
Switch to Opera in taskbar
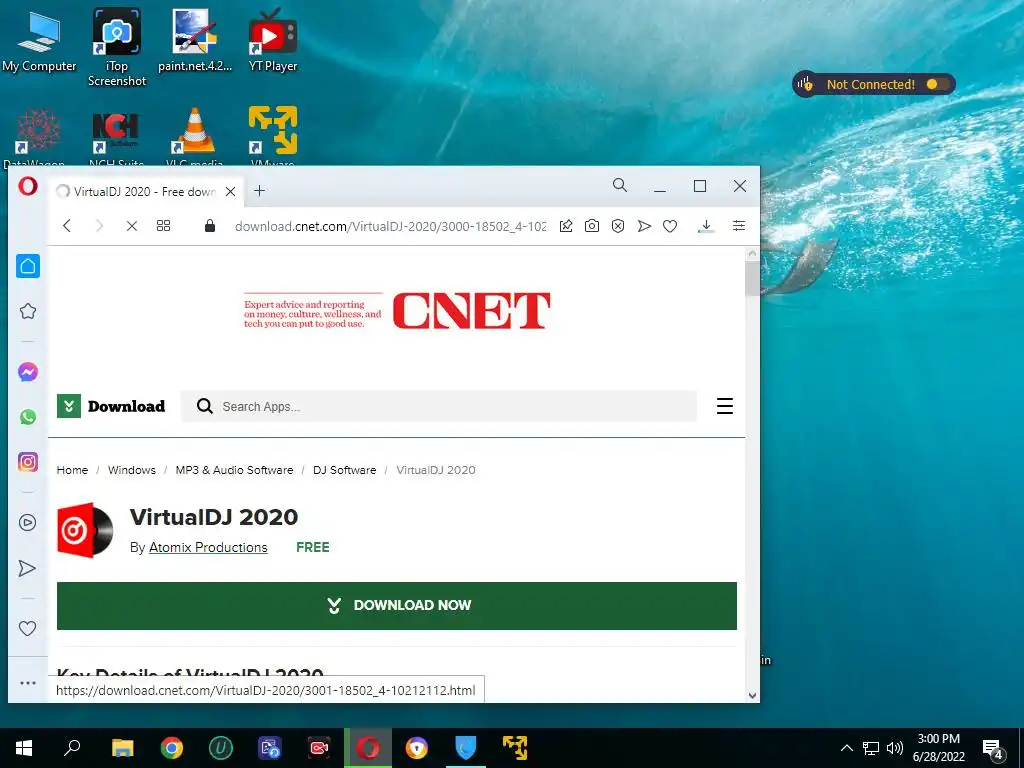(368, 748)
